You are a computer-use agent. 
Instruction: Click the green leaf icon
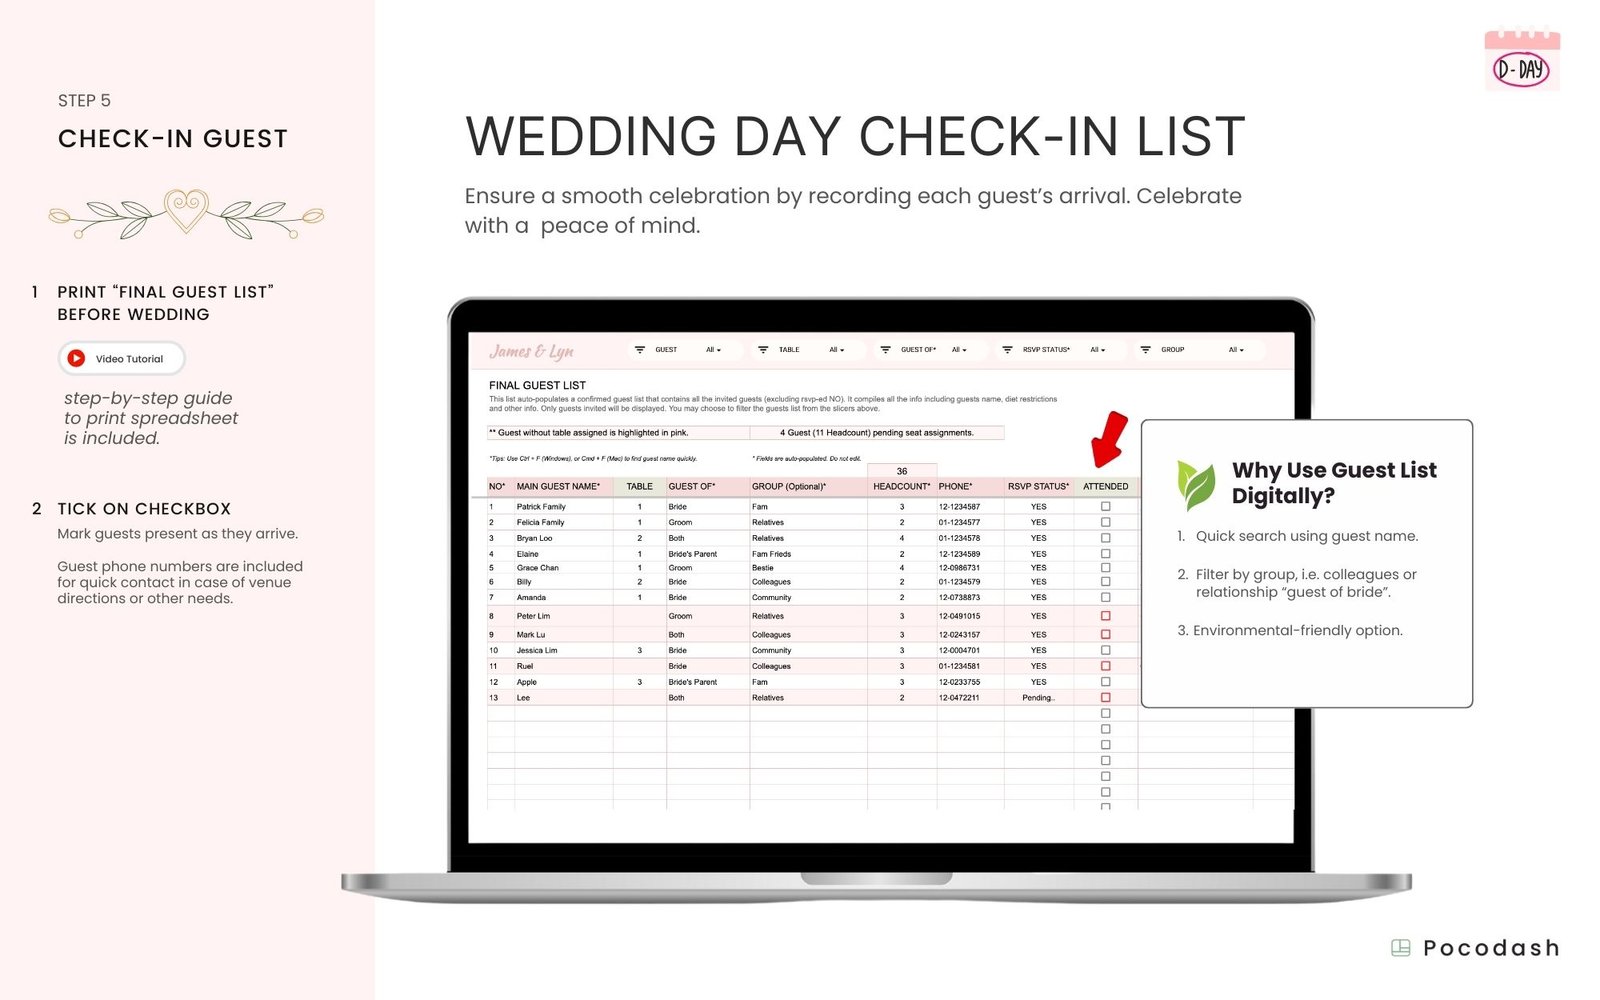coord(1195,484)
